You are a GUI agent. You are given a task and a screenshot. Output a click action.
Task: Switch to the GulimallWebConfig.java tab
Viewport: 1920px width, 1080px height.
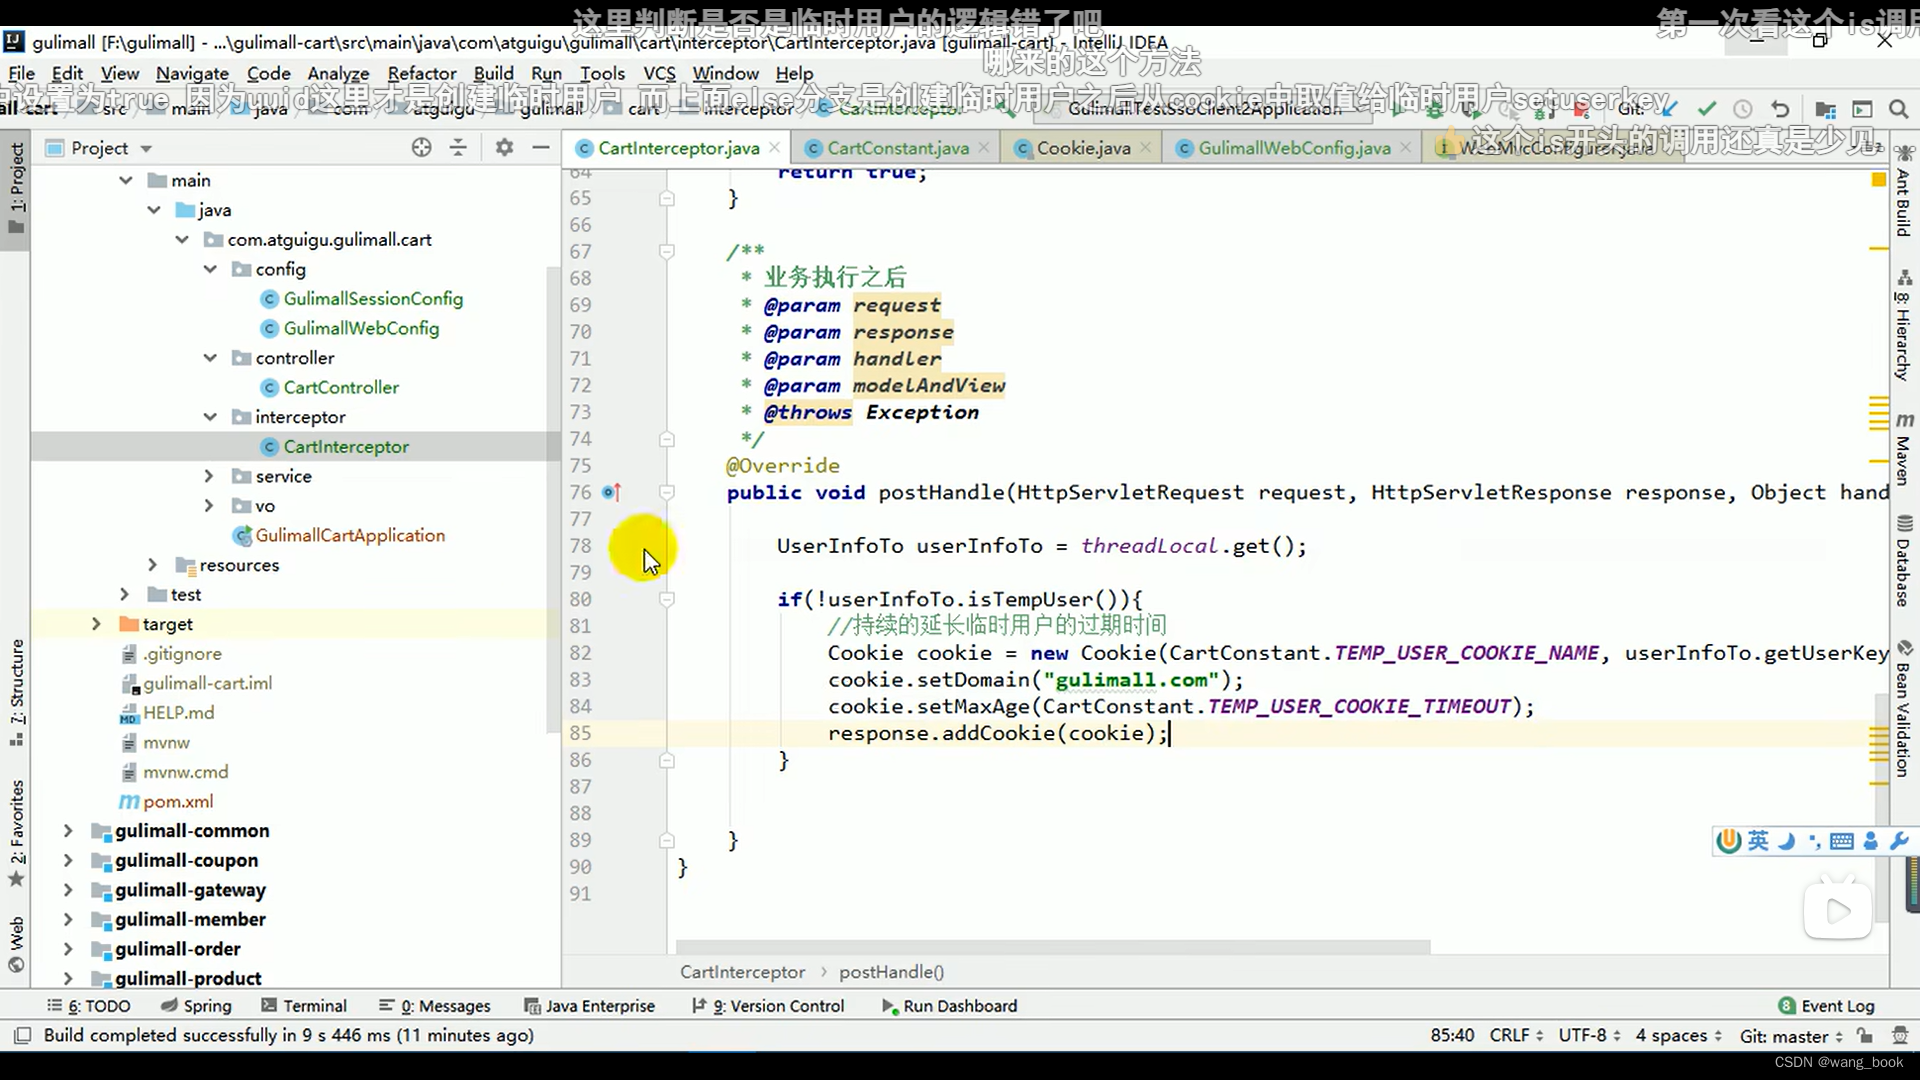point(1294,148)
